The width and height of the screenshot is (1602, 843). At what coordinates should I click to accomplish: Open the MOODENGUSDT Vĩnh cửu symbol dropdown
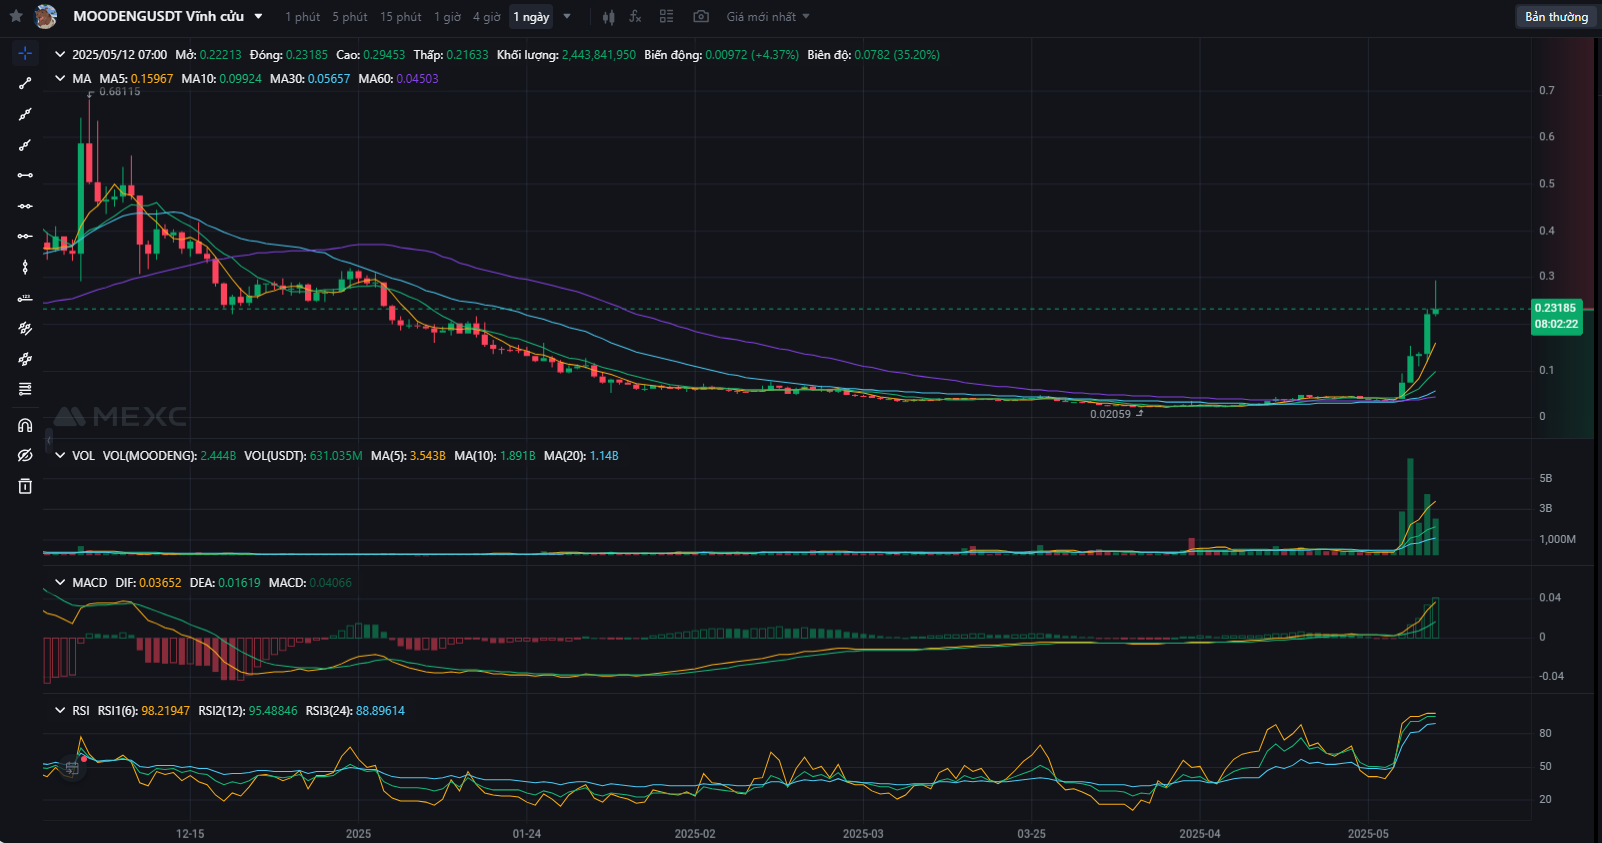coord(258,17)
